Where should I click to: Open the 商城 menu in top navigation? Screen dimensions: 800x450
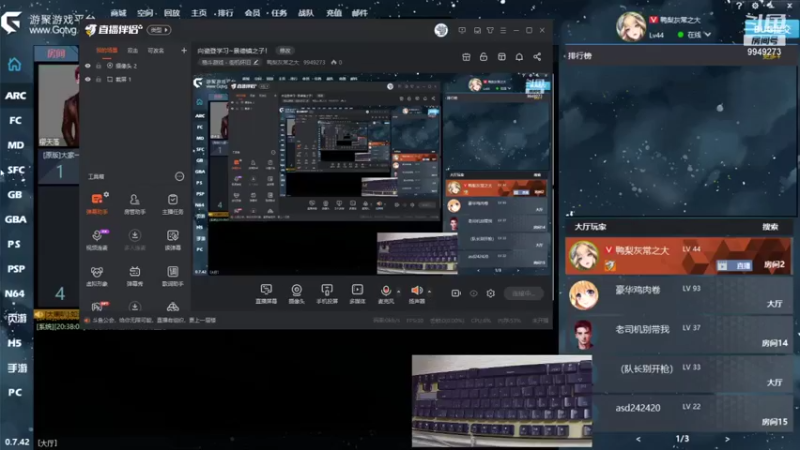[x=118, y=13]
